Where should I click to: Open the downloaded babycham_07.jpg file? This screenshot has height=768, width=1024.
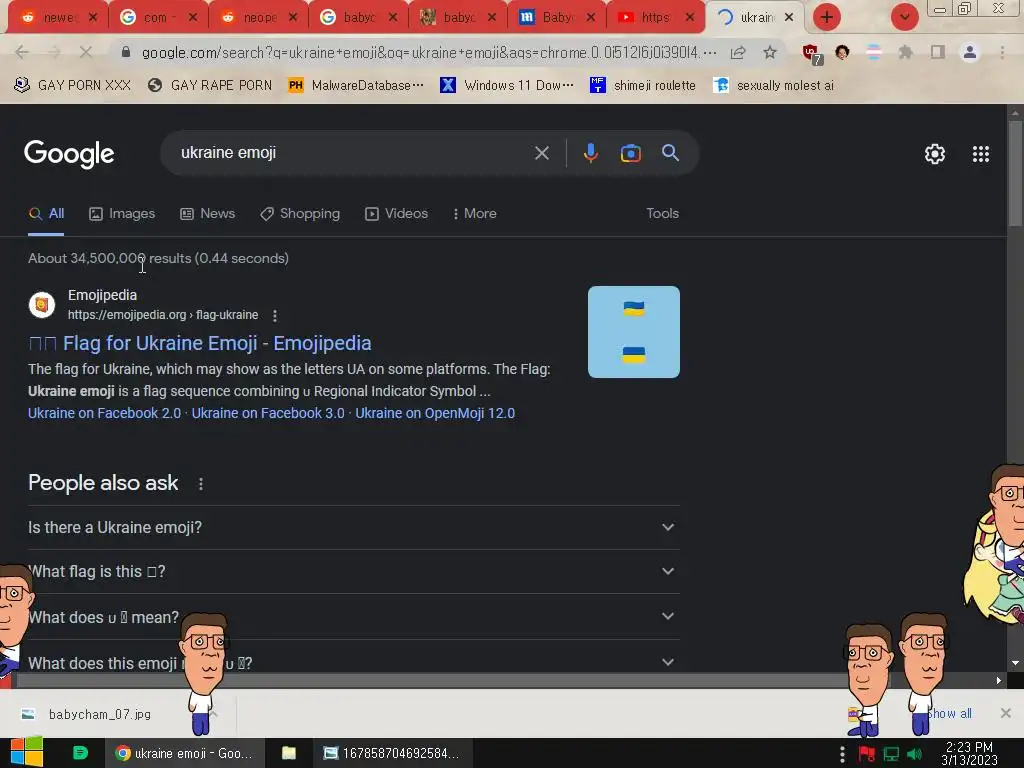[100, 714]
